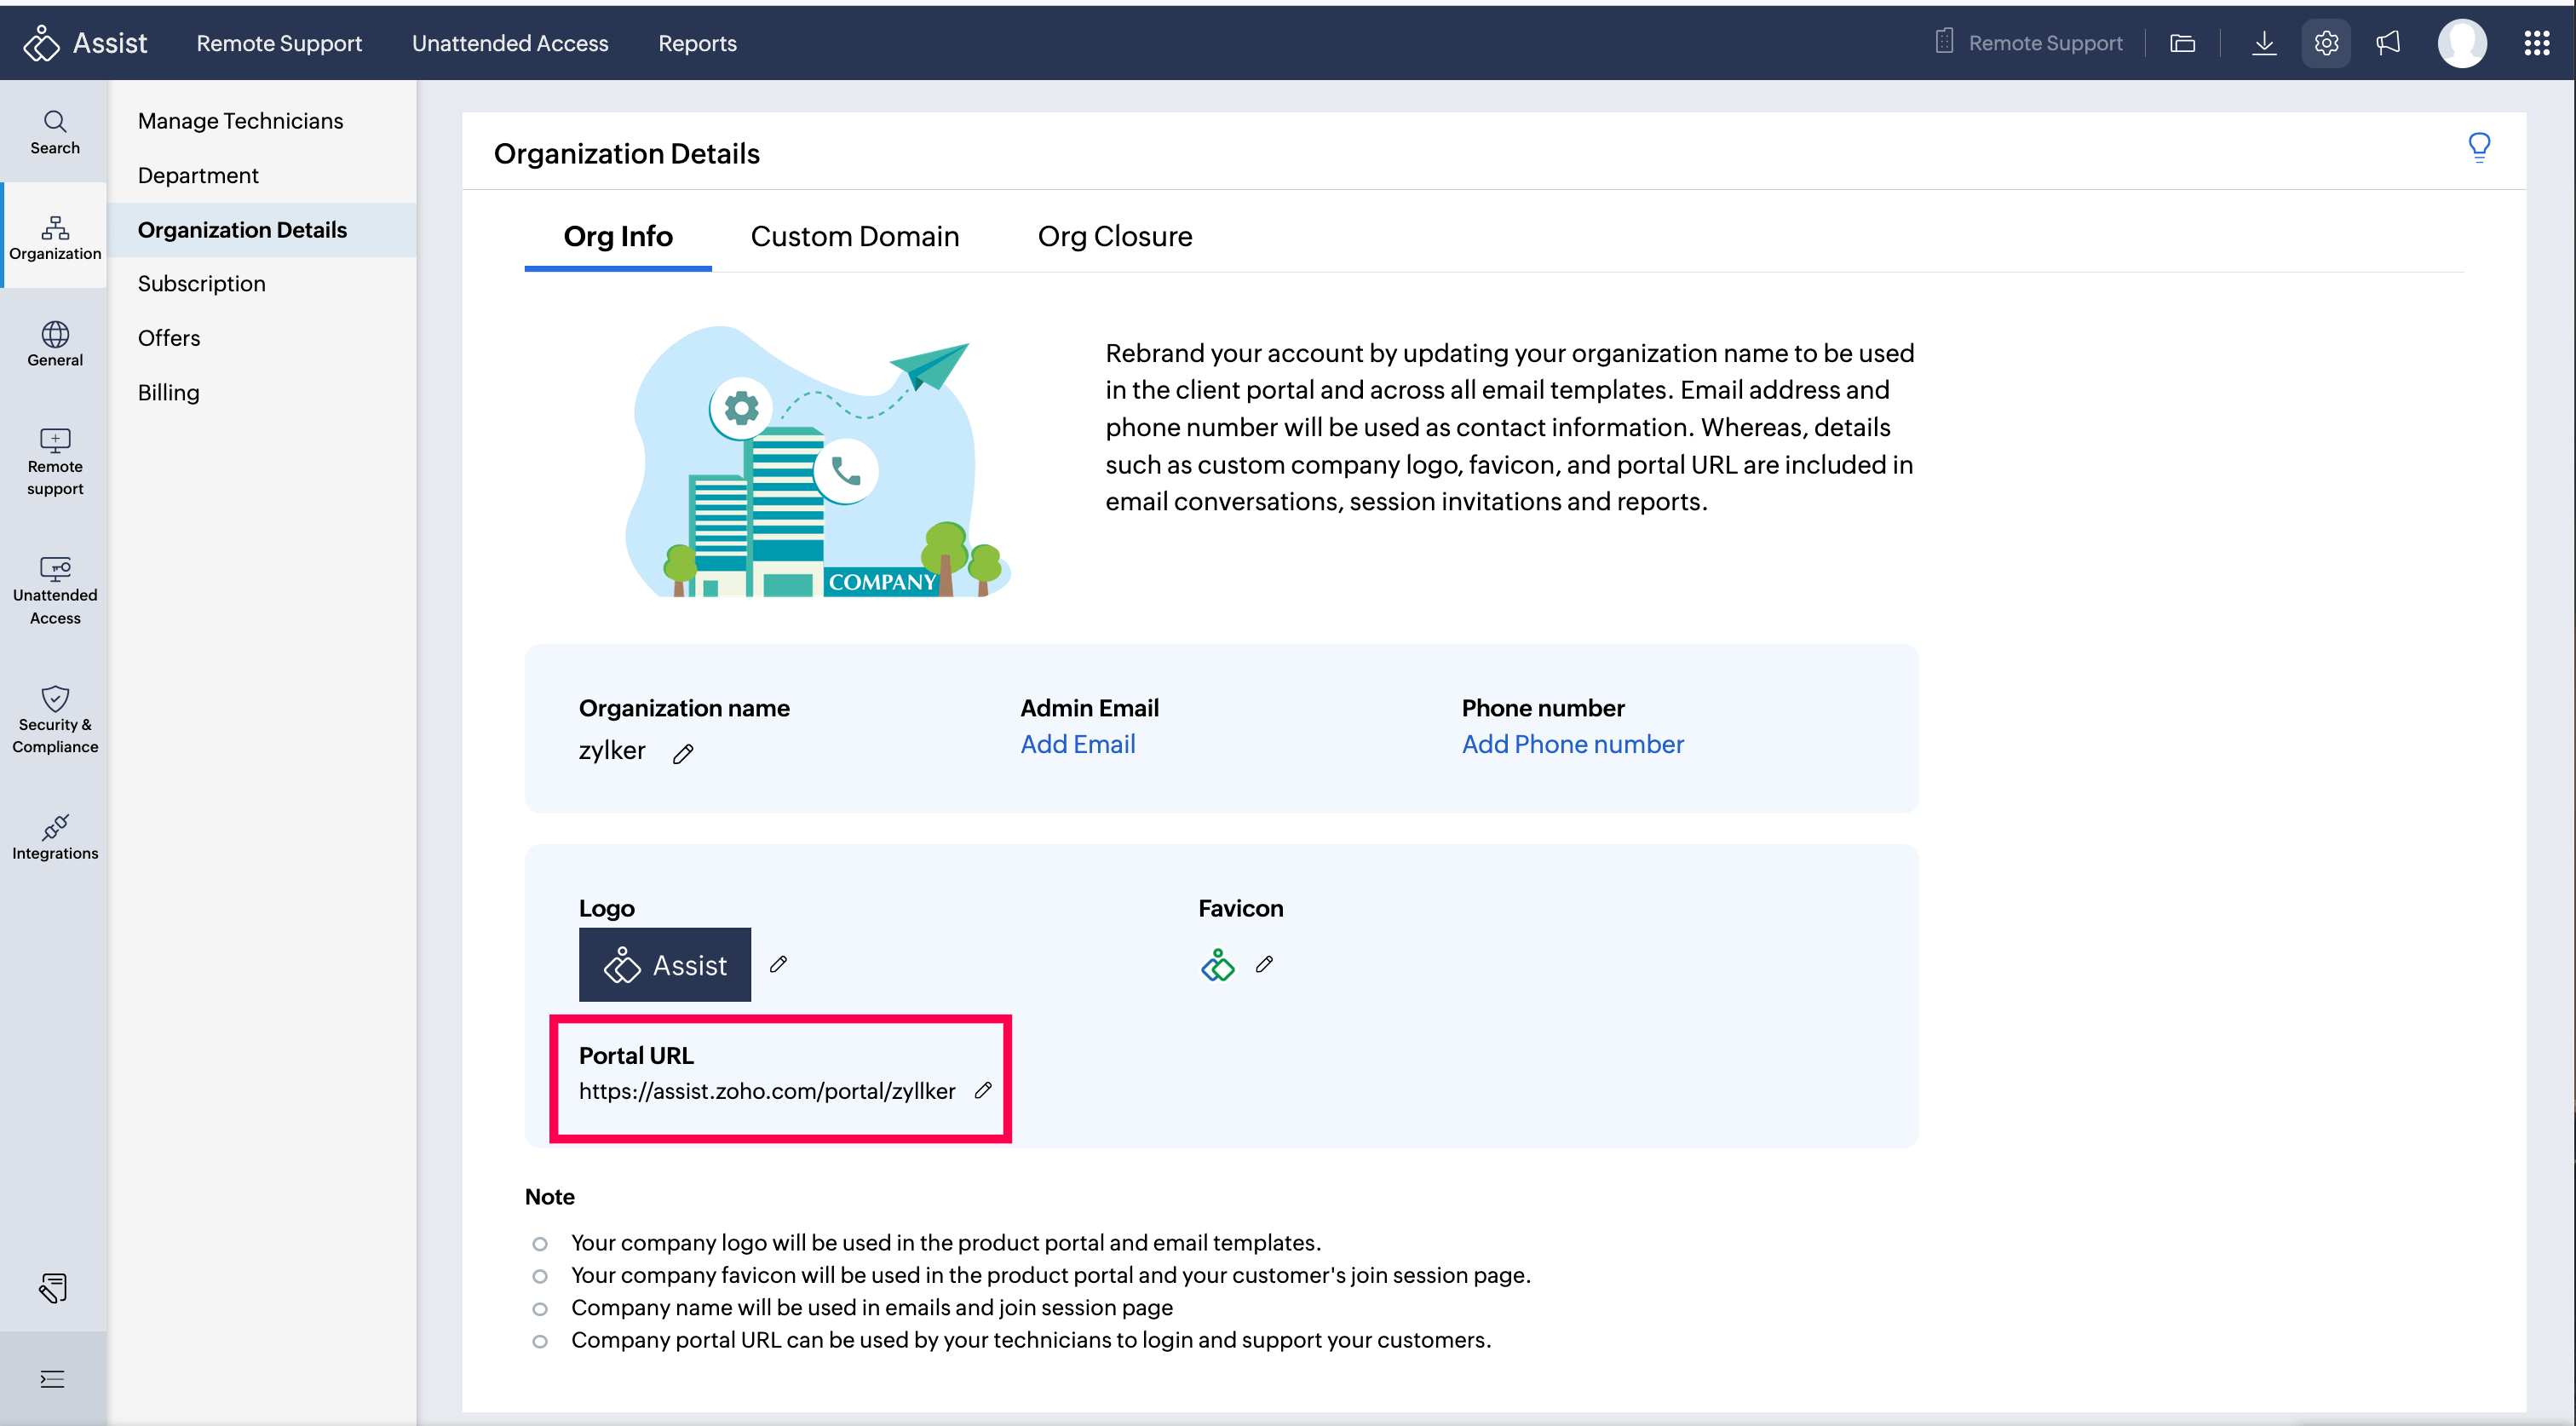This screenshot has height=1426, width=2576.
Task: Open the apps grid launcher
Action: click(x=2536, y=43)
